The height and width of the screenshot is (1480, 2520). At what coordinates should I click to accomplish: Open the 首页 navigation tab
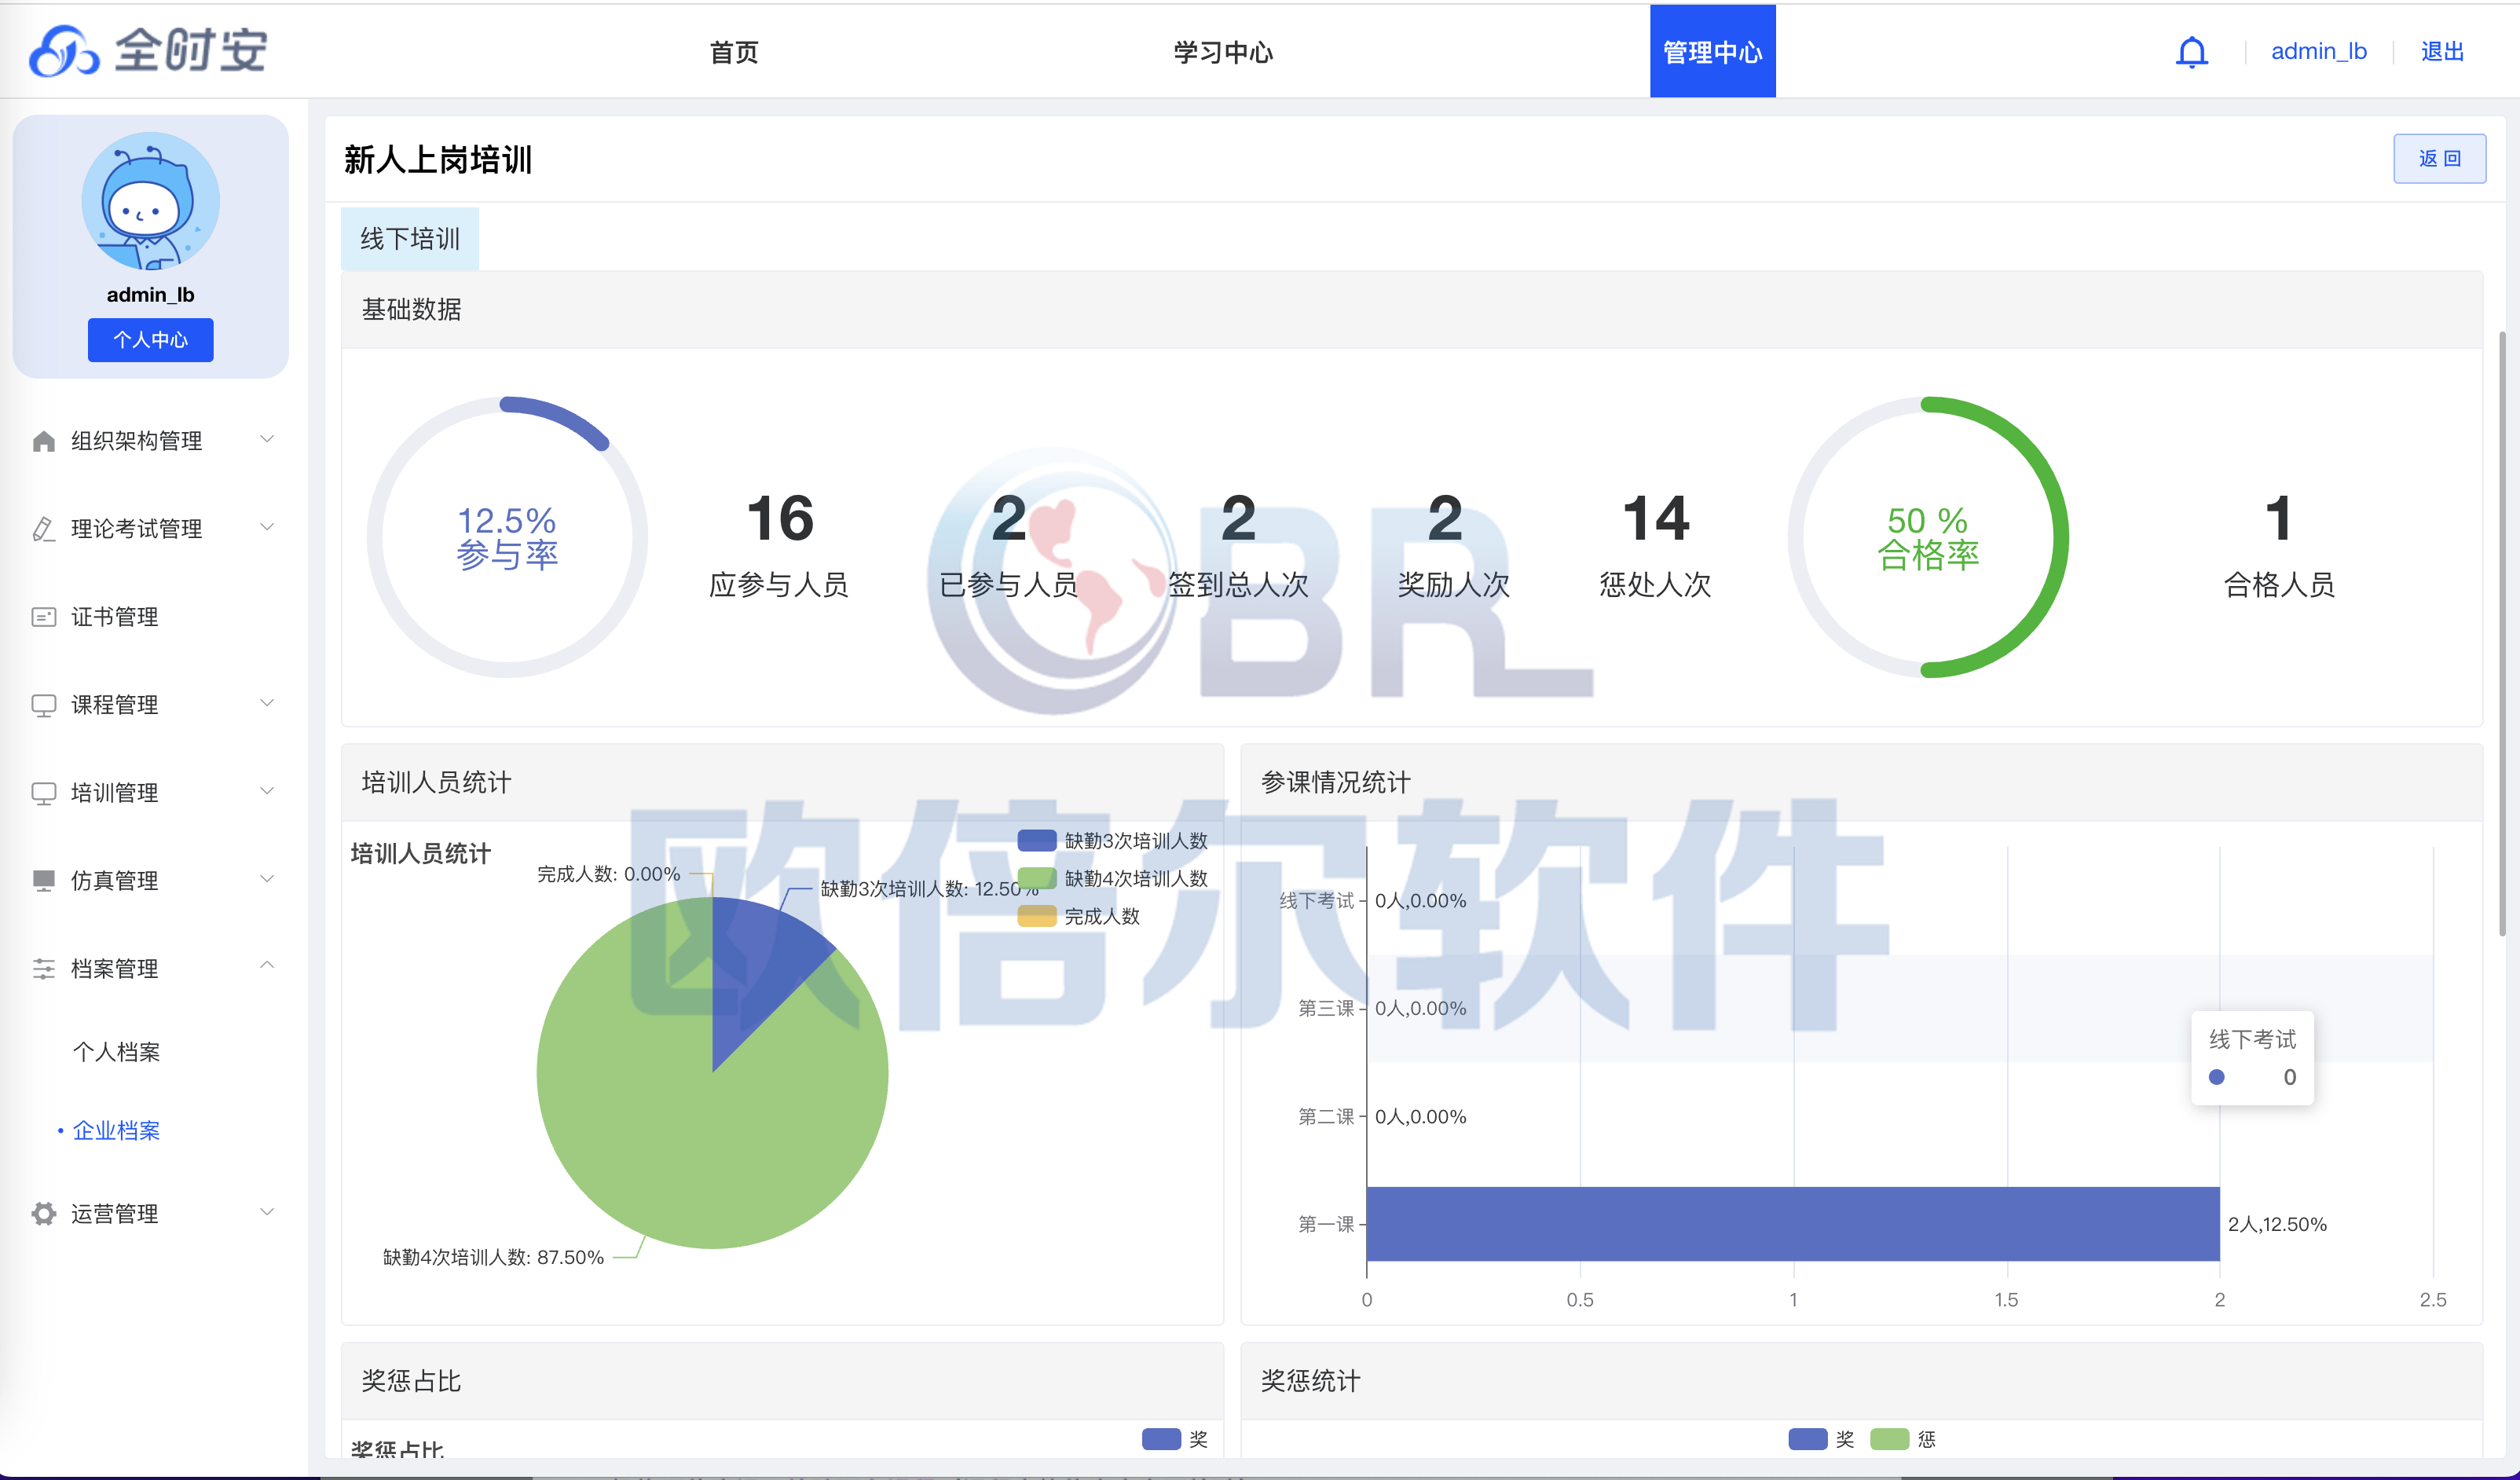734,52
